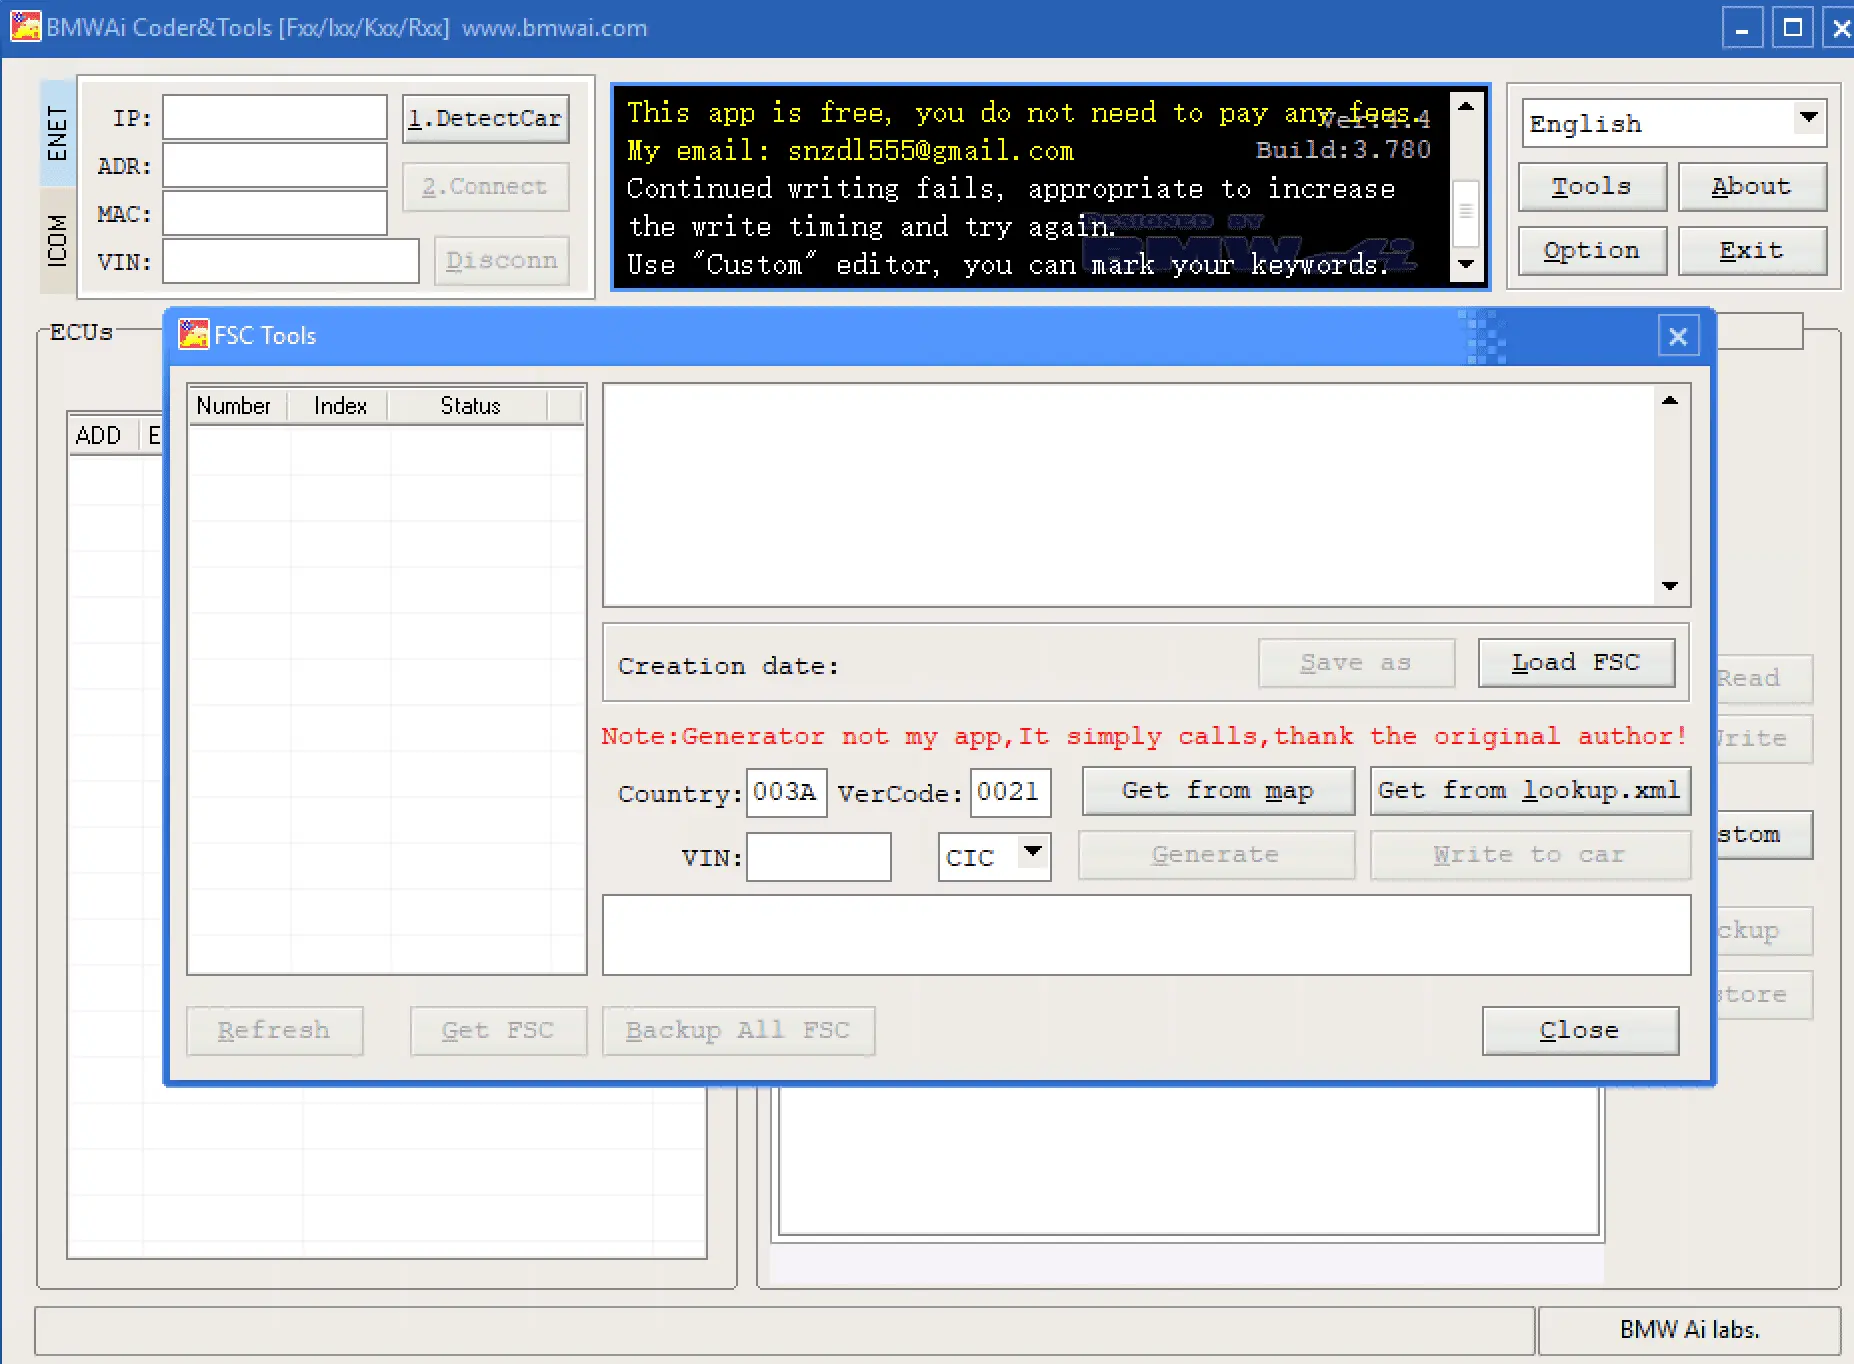
Task: Open the Tools menu button
Action: click(x=1592, y=187)
